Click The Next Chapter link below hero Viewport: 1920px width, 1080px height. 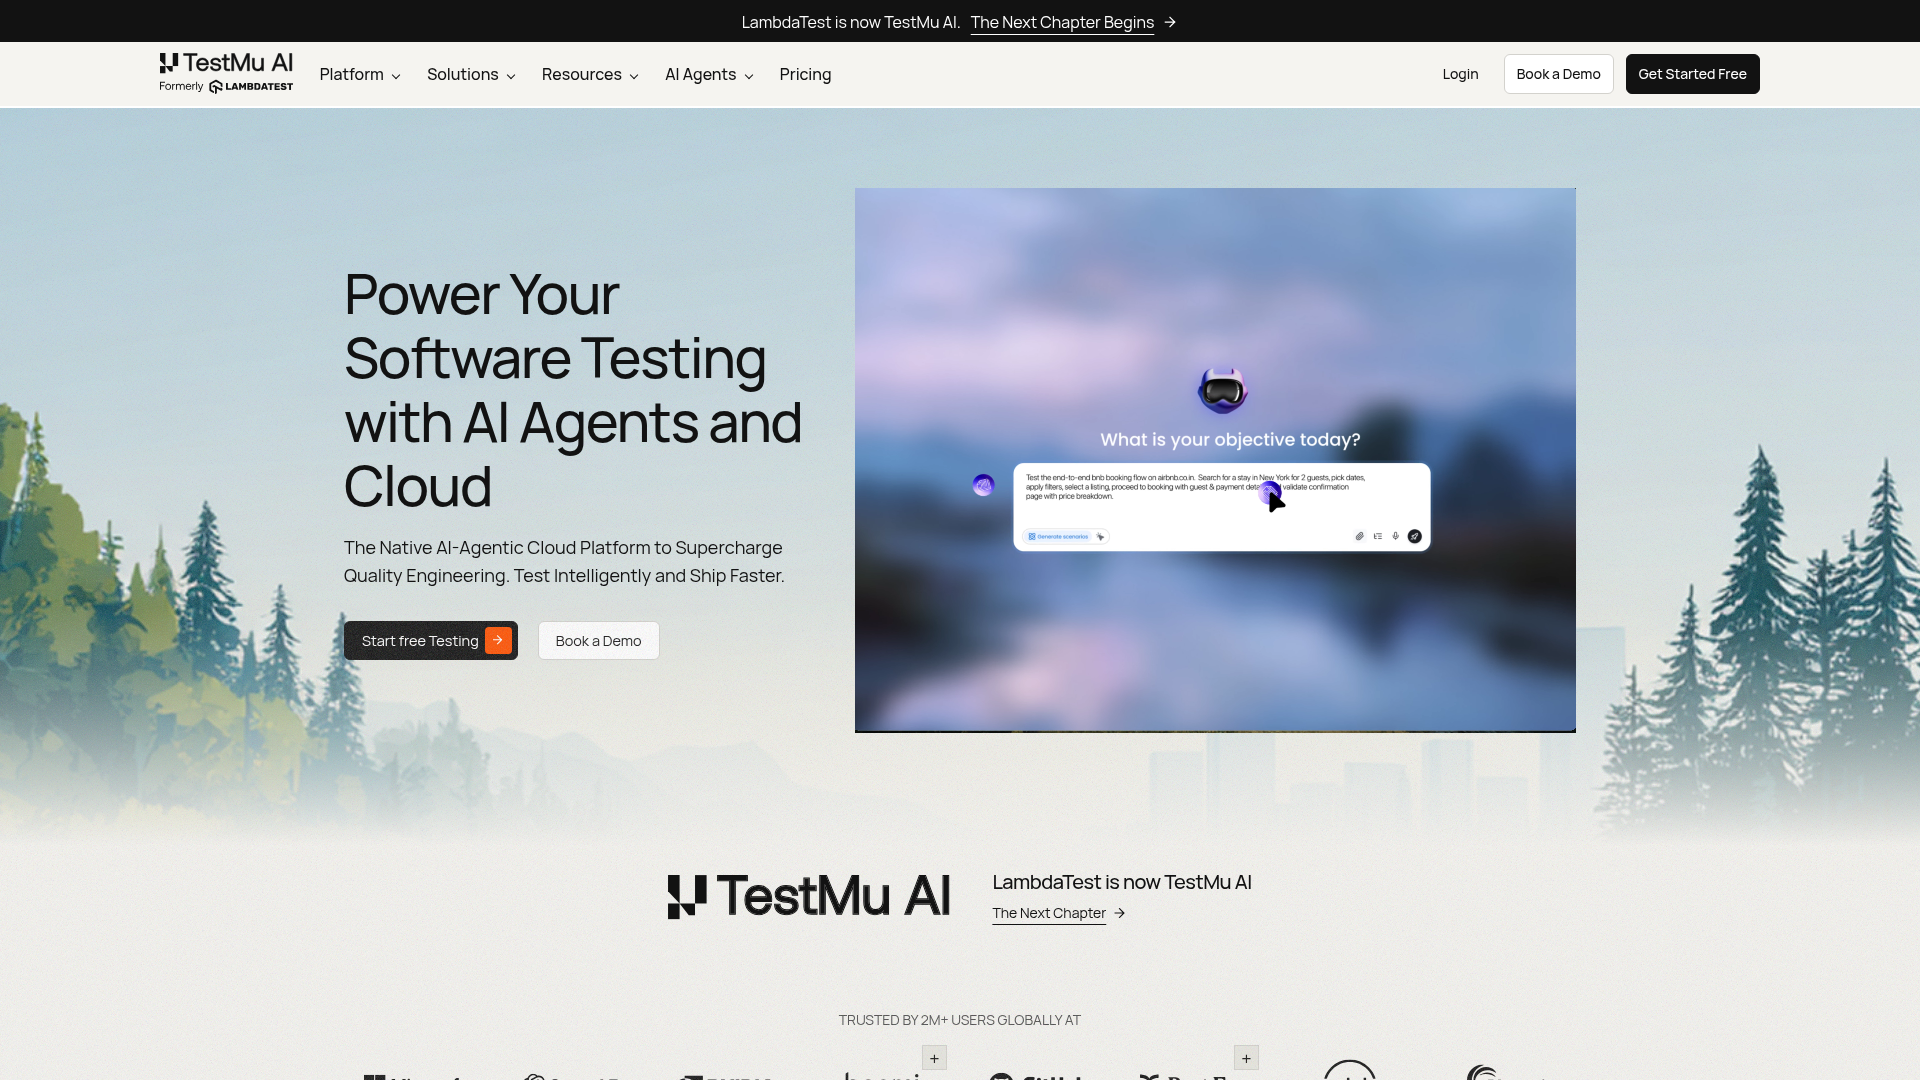tap(1048, 913)
